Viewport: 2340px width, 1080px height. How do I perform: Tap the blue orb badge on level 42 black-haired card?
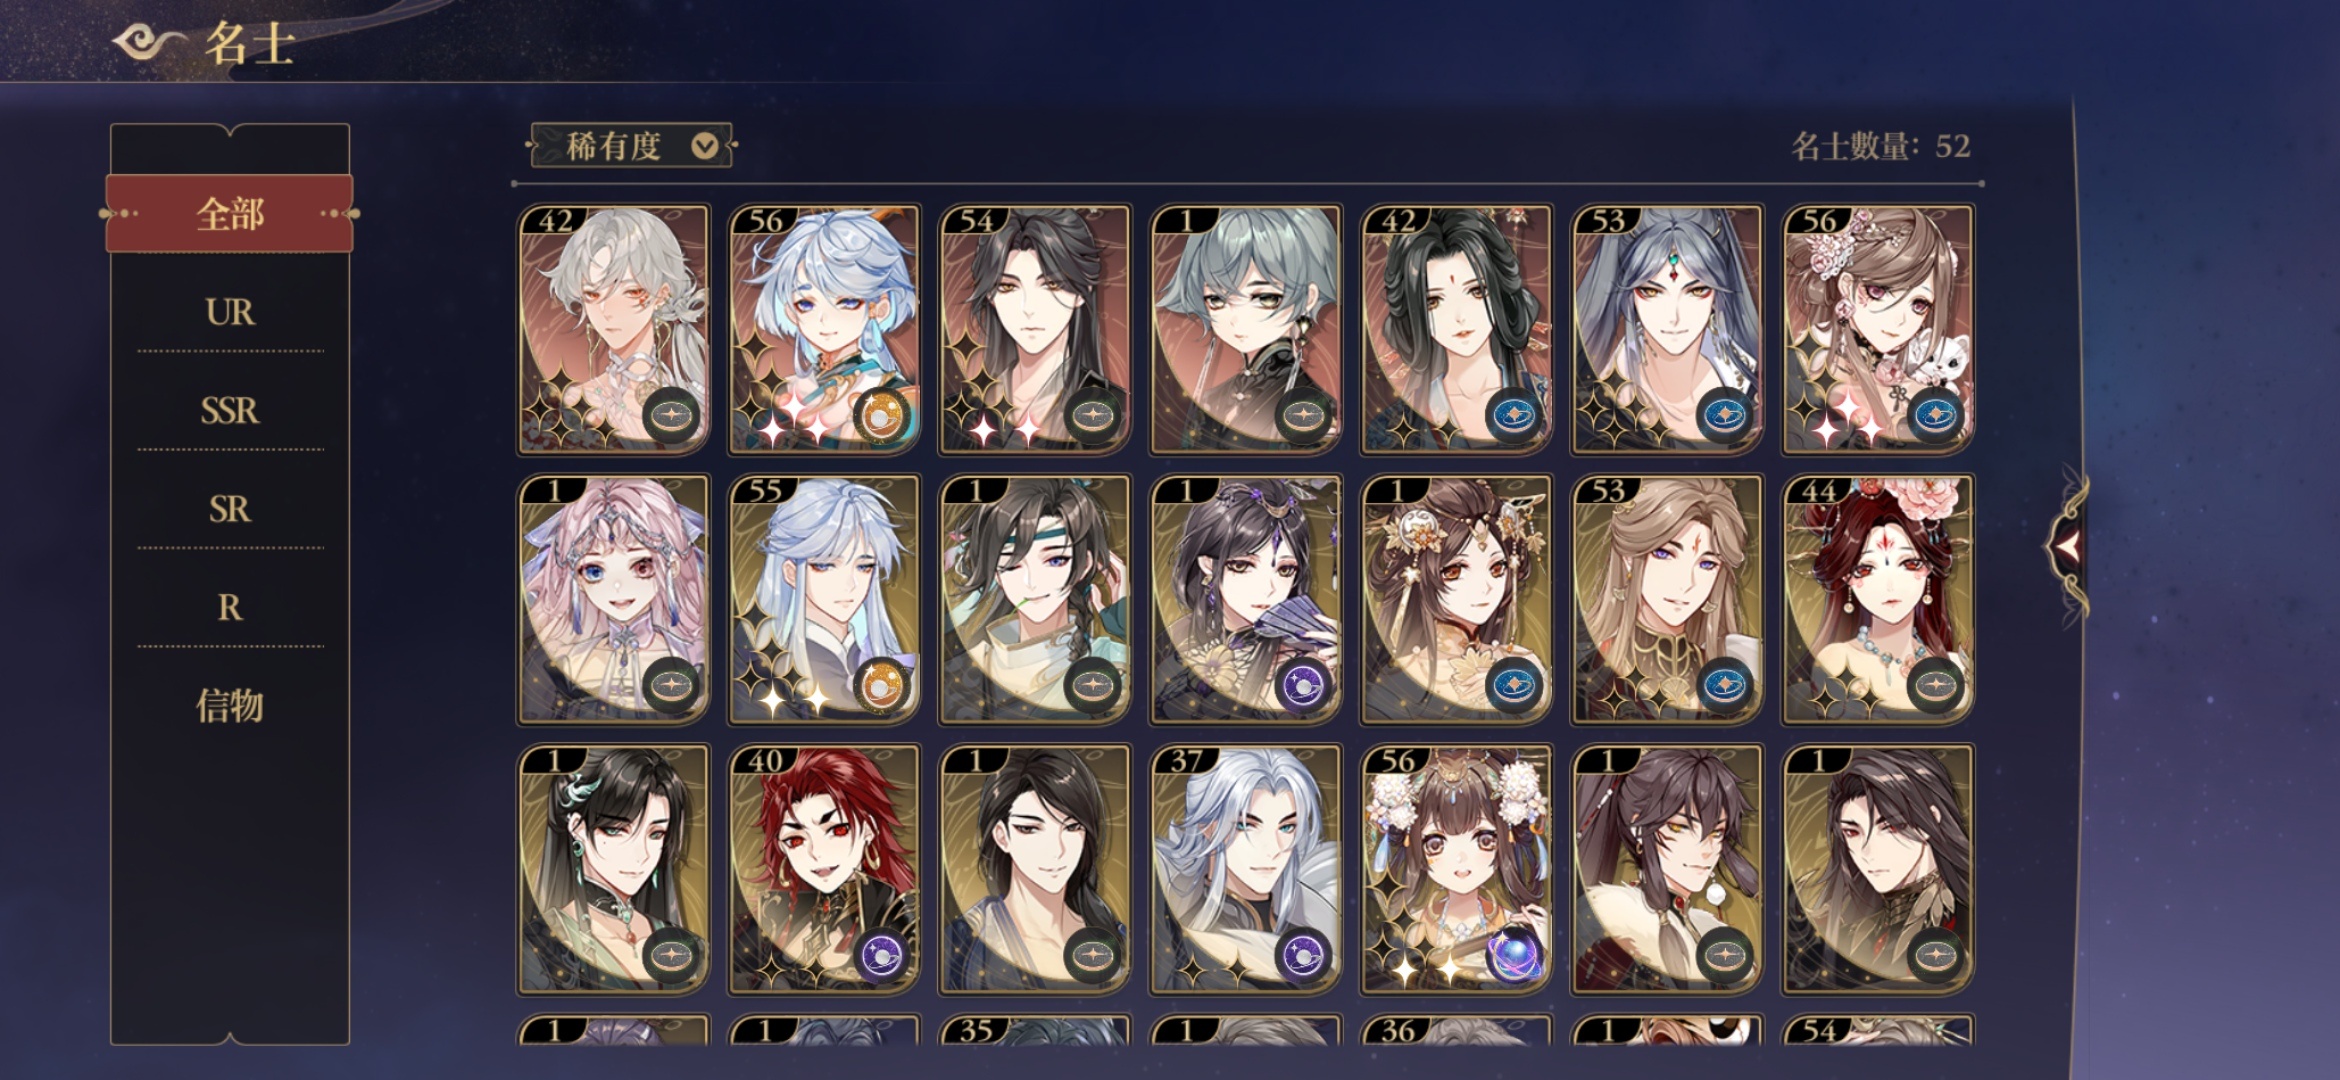pyautogui.click(x=1515, y=415)
